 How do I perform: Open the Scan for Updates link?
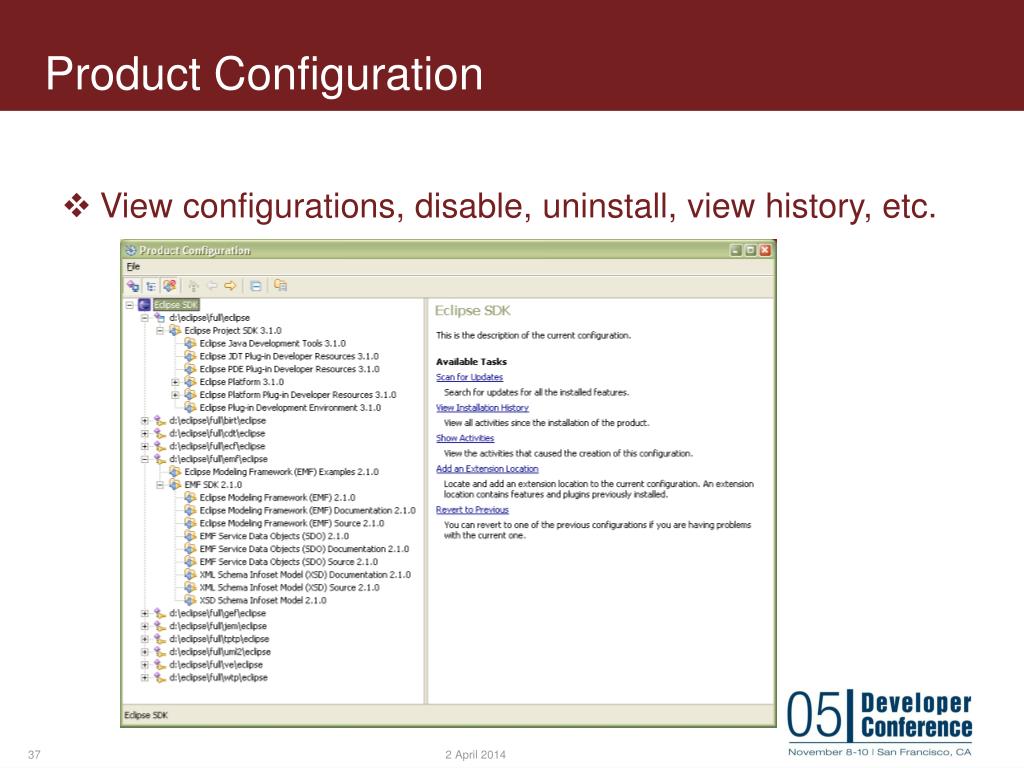click(470, 377)
